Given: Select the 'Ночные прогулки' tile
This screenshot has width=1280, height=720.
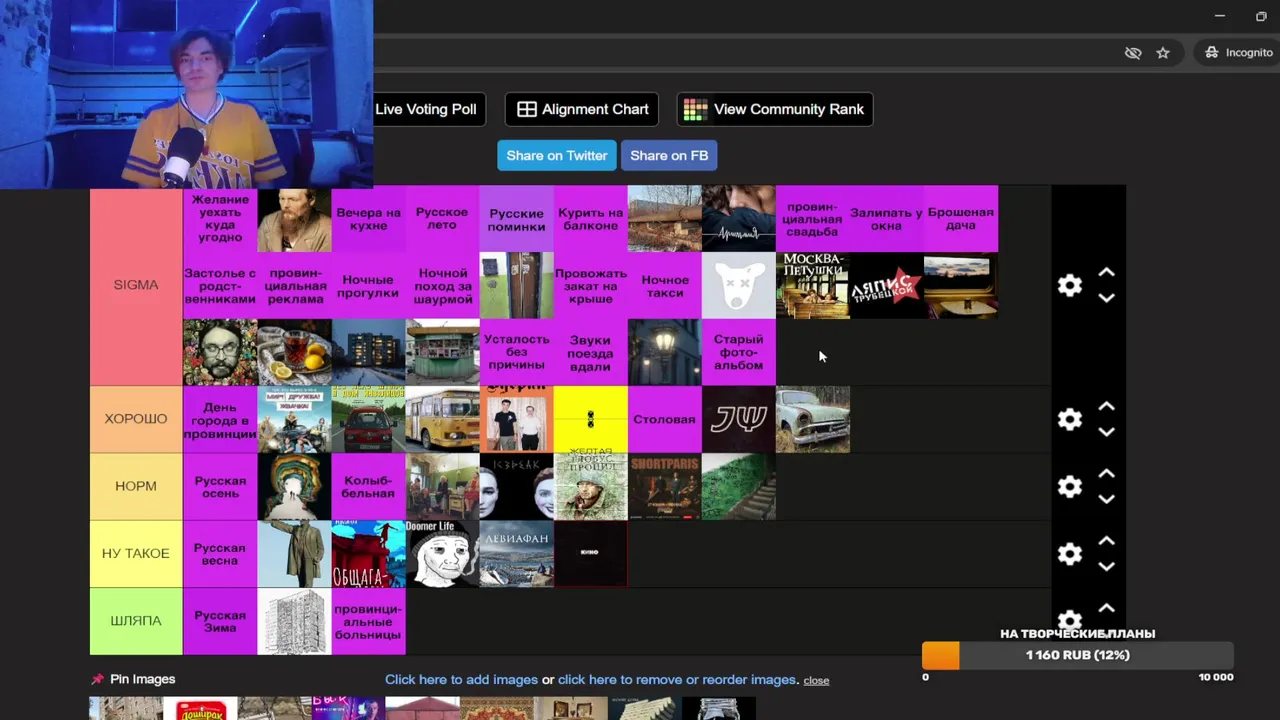Looking at the screenshot, I should click(x=368, y=285).
